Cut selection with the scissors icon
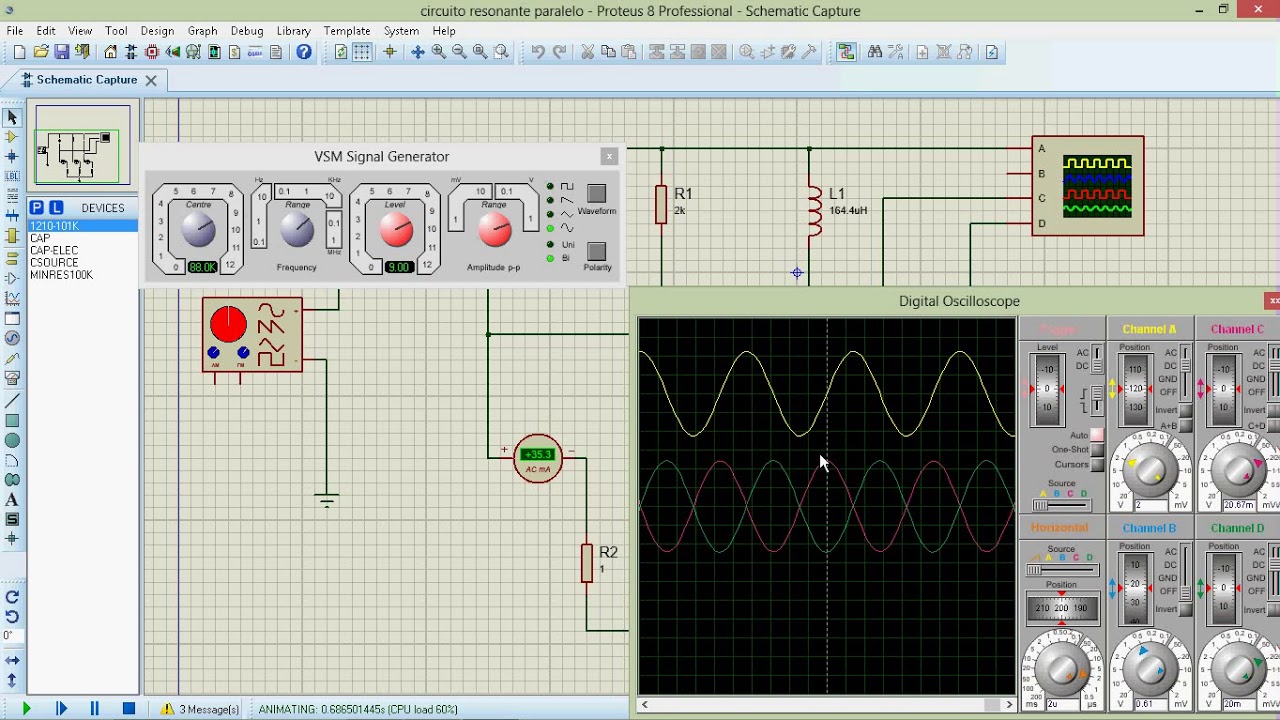The height and width of the screenshot is (720, 1280). click(x=587, y=52)
